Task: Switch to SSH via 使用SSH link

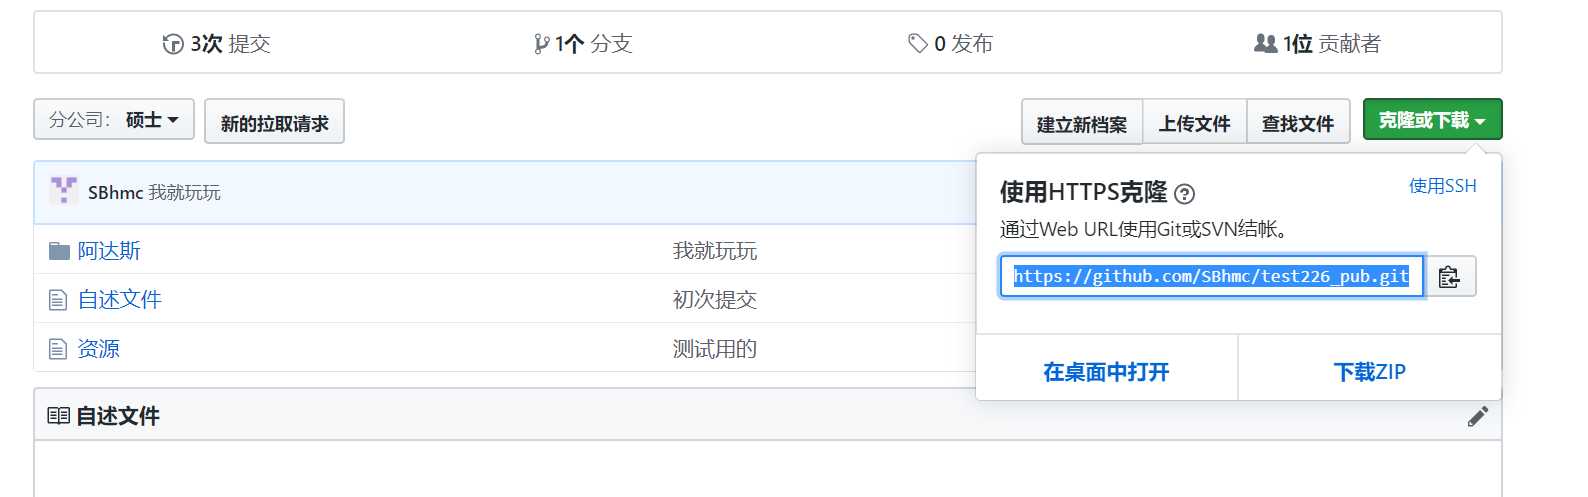Action: (1442, 186)
